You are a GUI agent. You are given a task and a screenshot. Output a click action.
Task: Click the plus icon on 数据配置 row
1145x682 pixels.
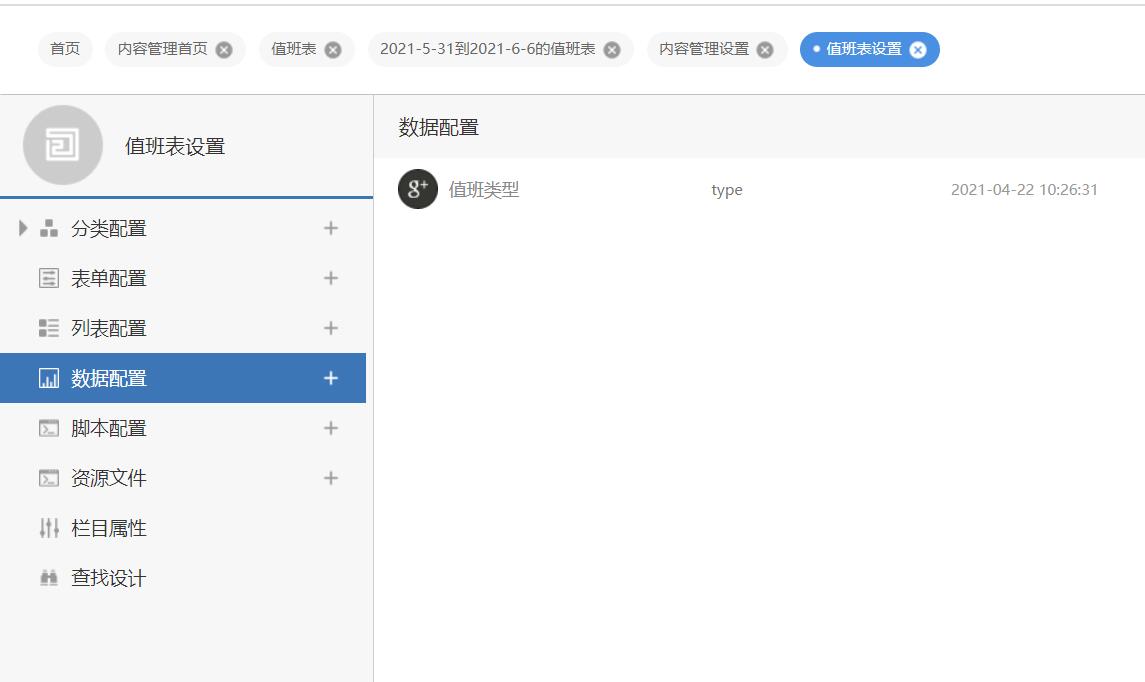coord(331,379)
